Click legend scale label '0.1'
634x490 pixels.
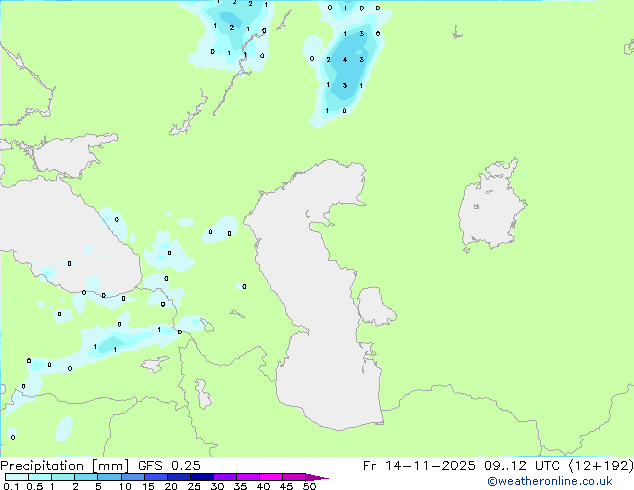pos(11,486)
